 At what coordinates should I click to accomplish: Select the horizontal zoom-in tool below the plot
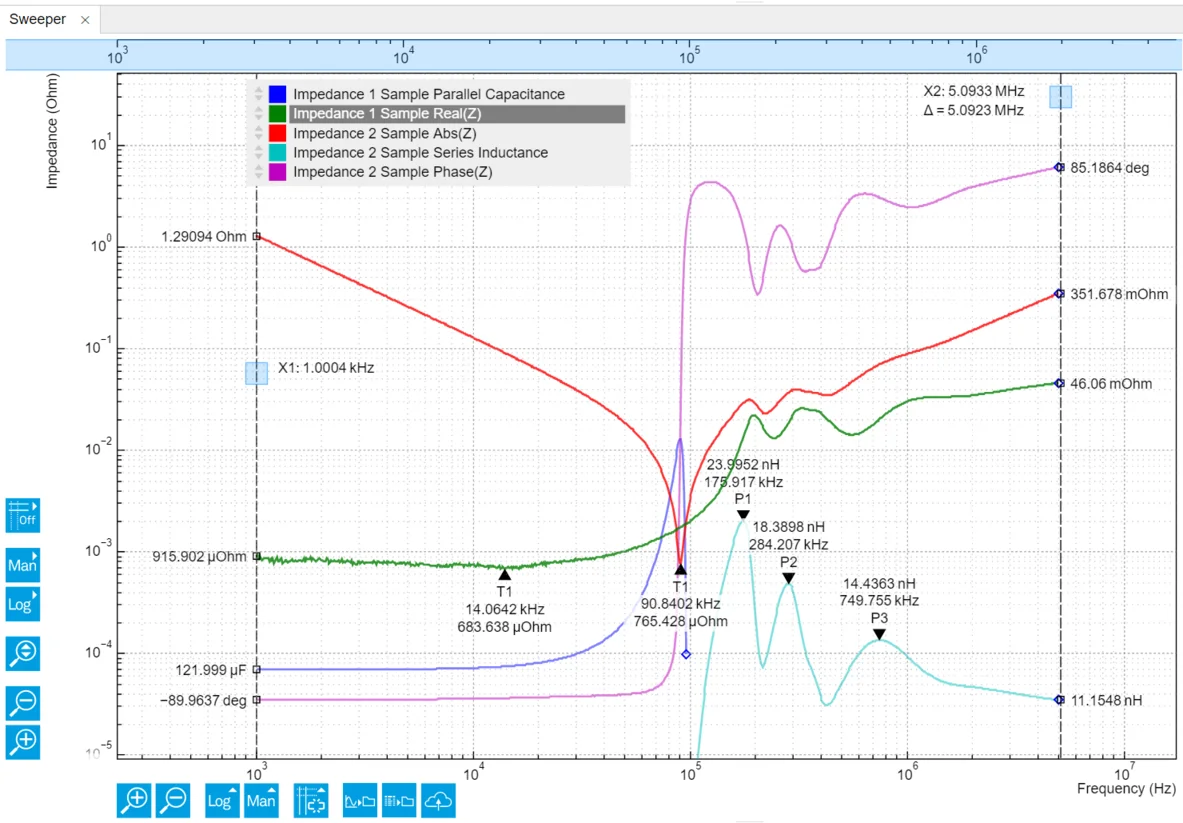click(x=134, y=800)
